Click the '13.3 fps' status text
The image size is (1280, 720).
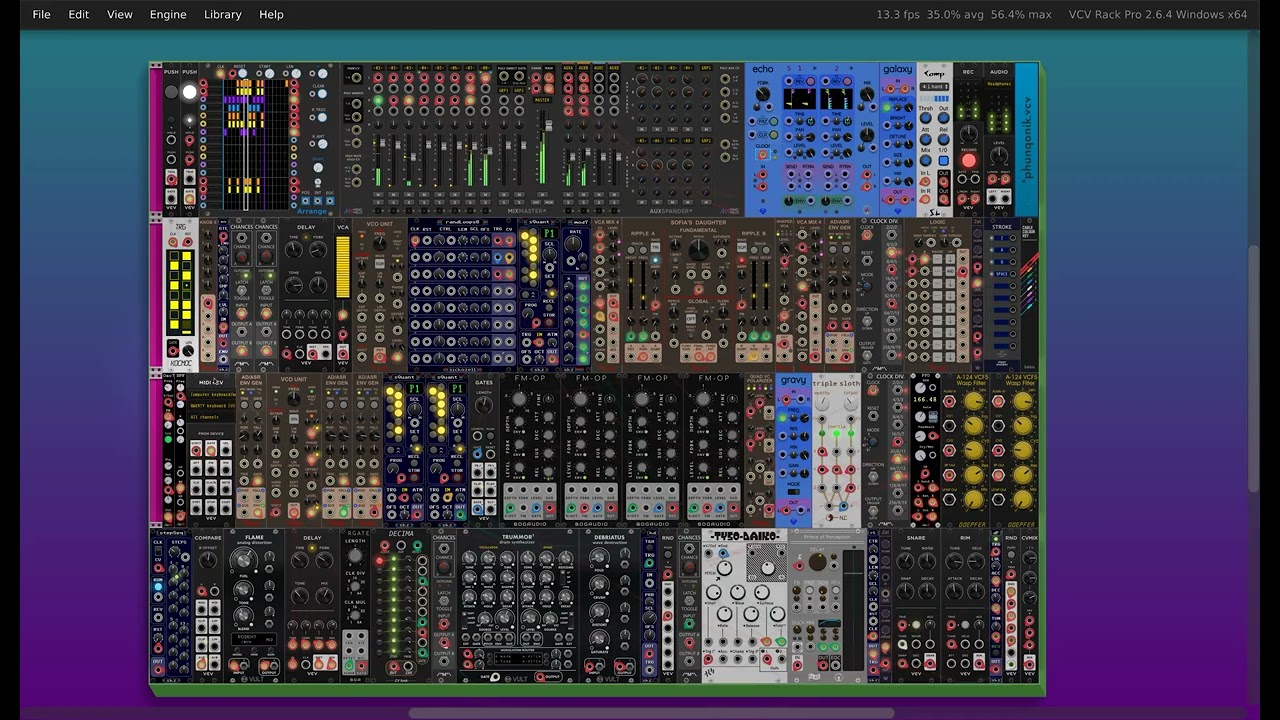coord(898,14)
